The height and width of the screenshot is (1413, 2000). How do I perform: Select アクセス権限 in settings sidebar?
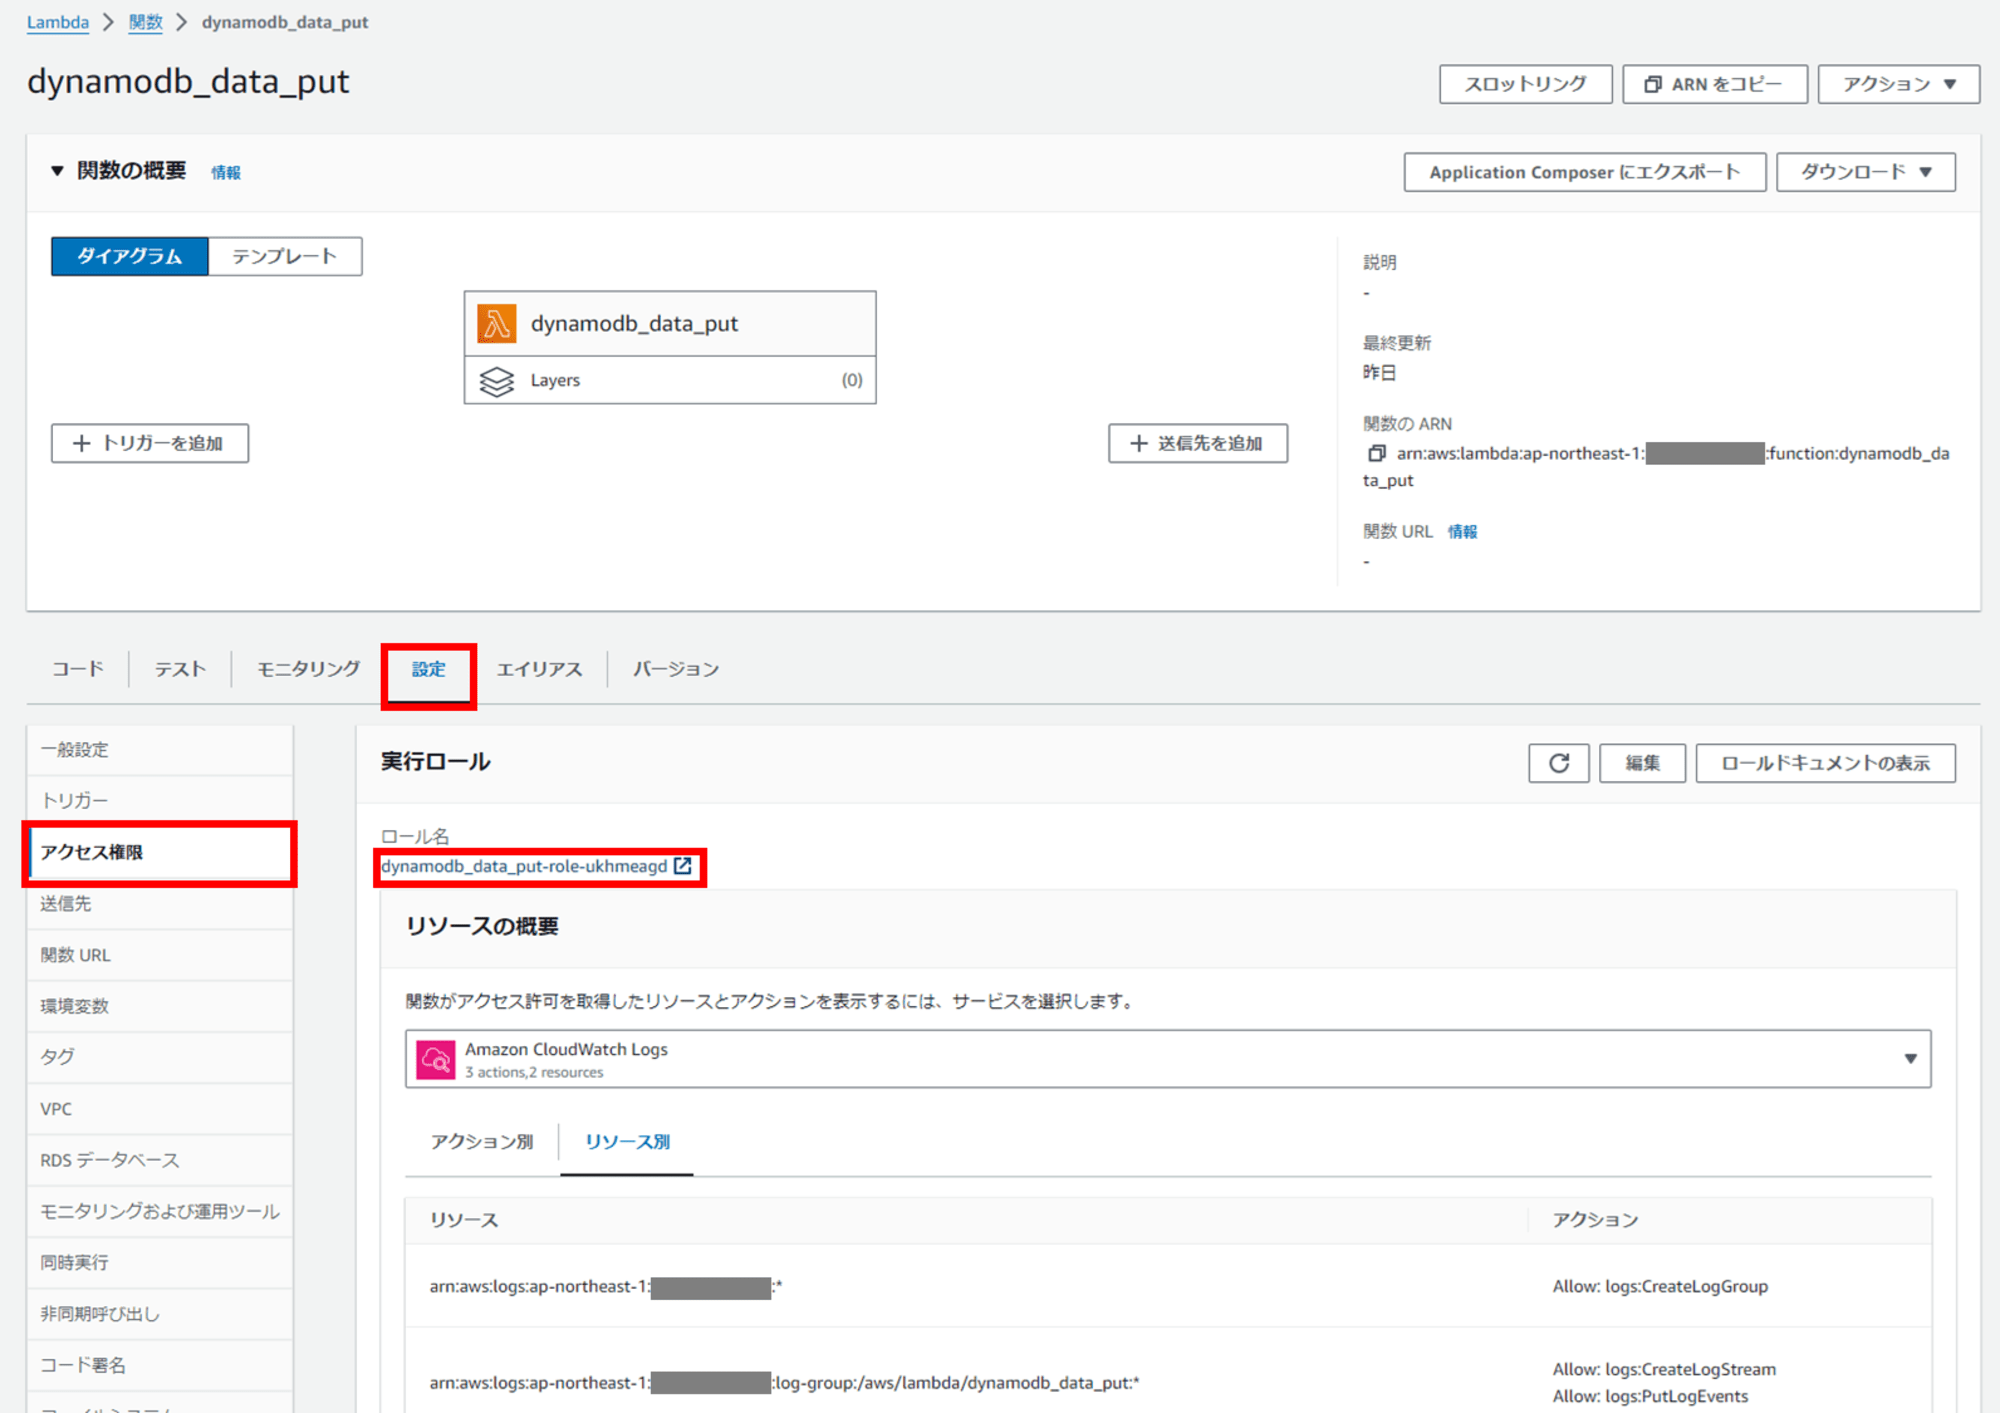[160, 853]
